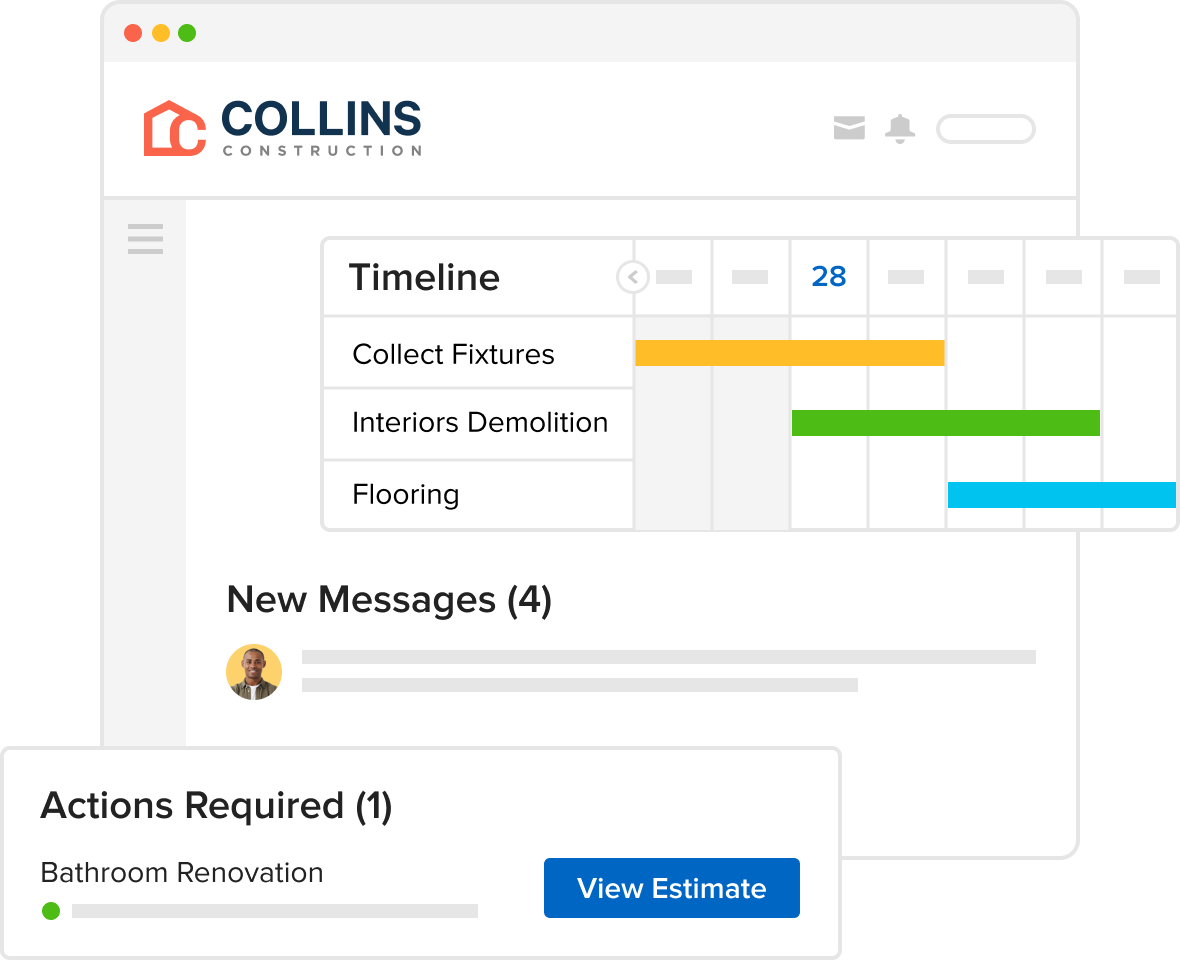This screenshot has height=960, width=1180.
Task: Select the Collect Fixtures row label
Action: (453, 354)
